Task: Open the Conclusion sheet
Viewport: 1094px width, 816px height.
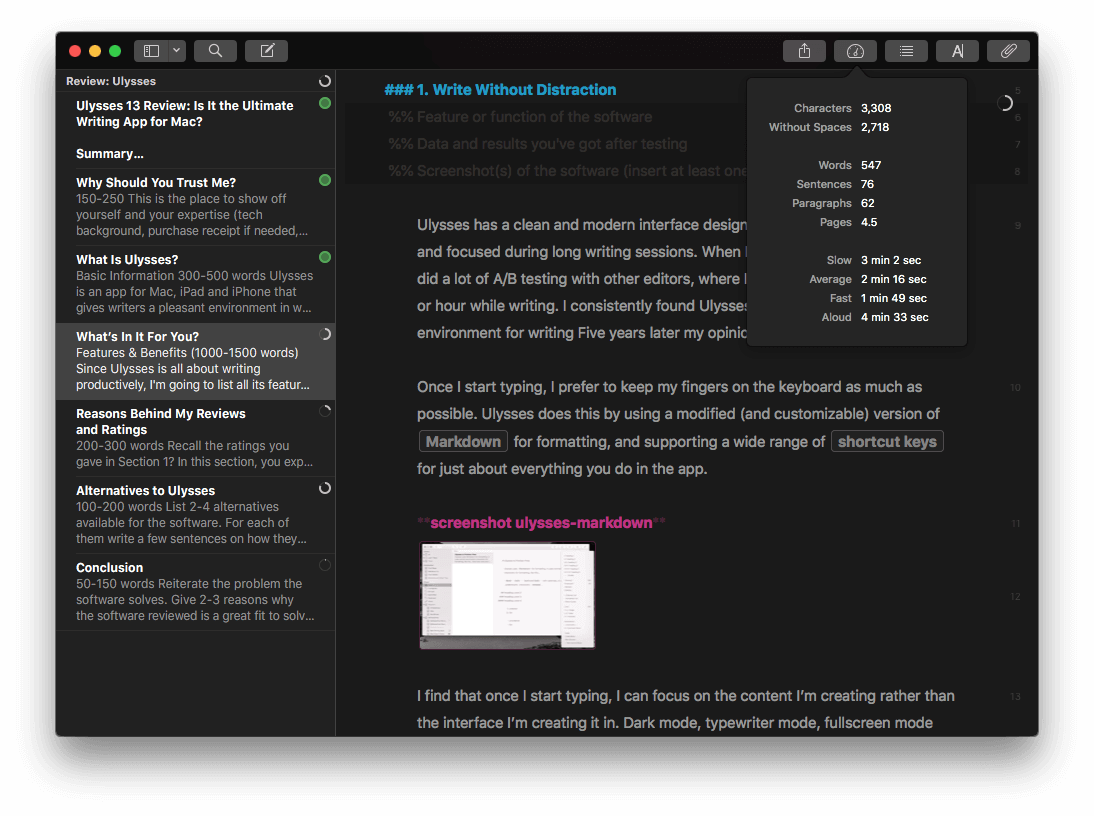Action: click(195, 592)
